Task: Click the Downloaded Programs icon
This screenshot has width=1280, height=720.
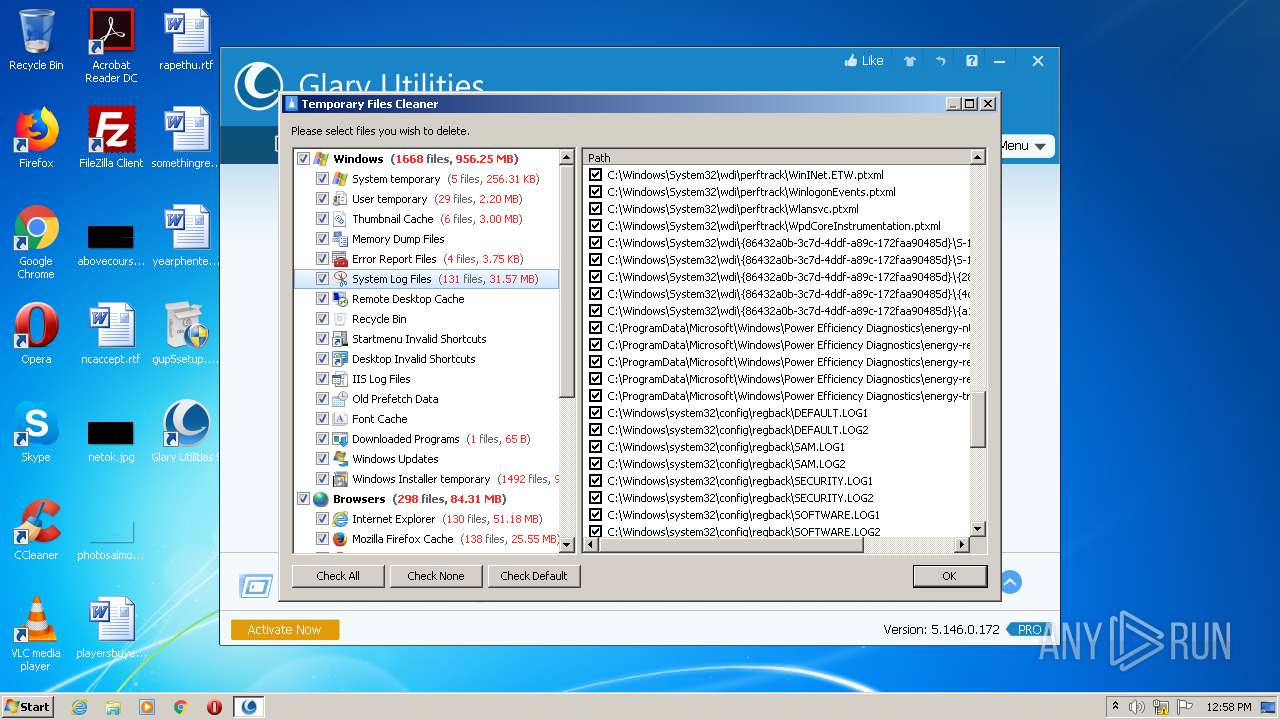Action: [340, 439]
